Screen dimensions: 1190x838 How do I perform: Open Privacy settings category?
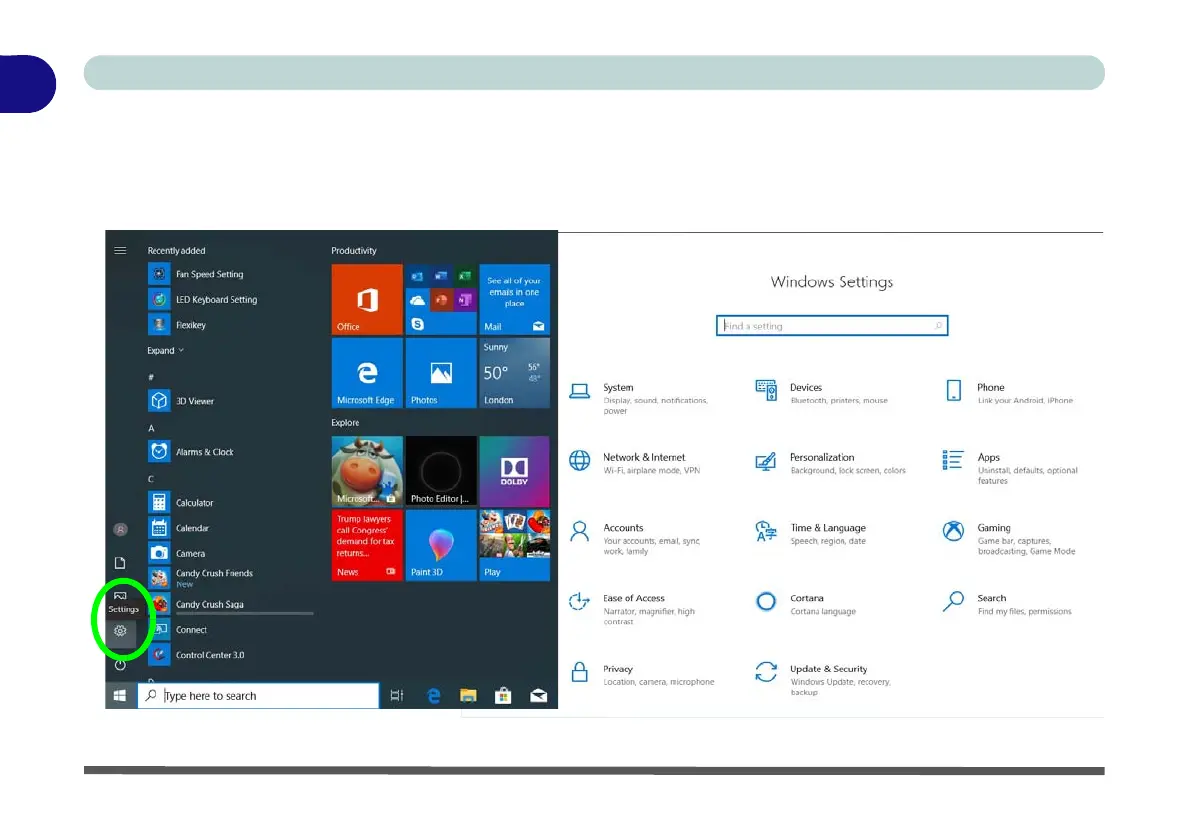(x=642, y=674)
